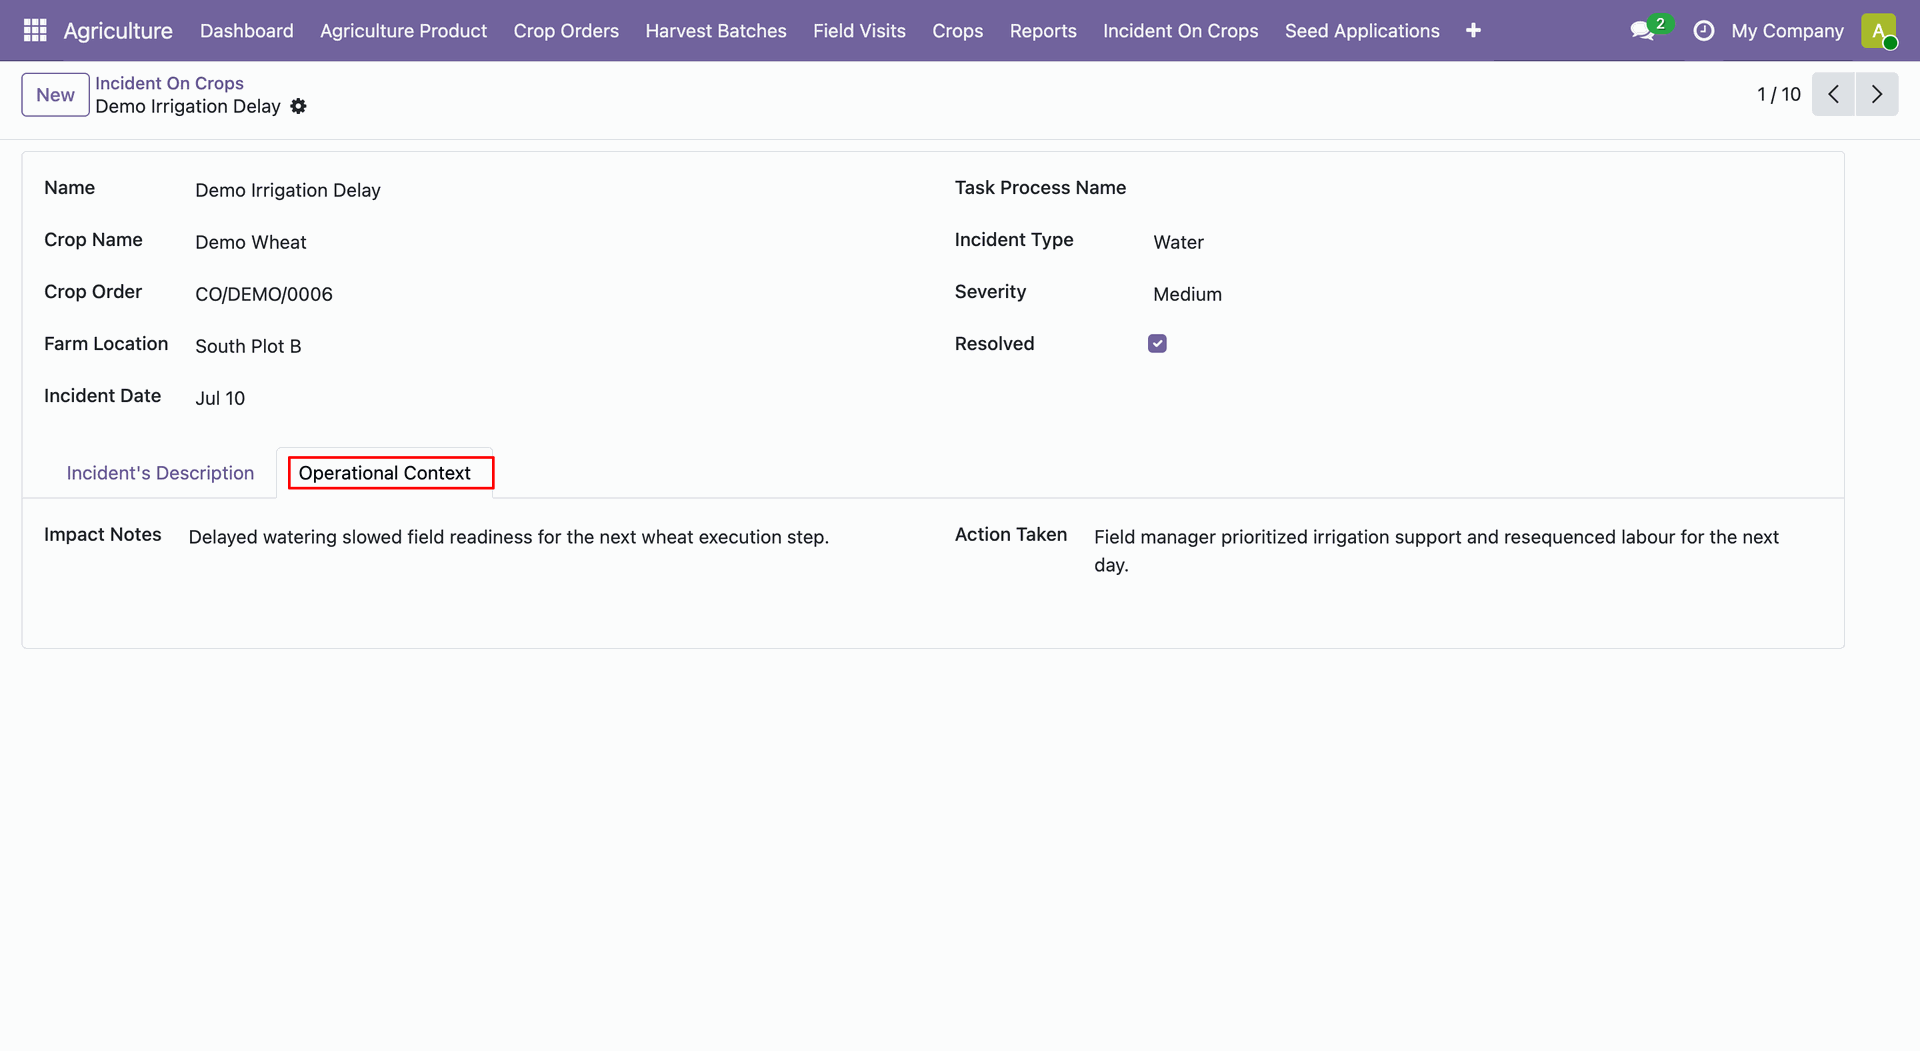Go to previous record arrow
The image size is (1920, 1051).
tap(1833, 94)
